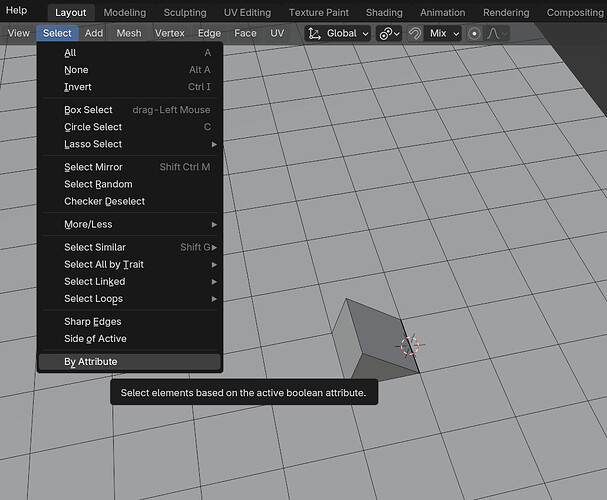Screen dimensions: 607x500
Task: Close the open Select menu header
Action: click(57, 33)
